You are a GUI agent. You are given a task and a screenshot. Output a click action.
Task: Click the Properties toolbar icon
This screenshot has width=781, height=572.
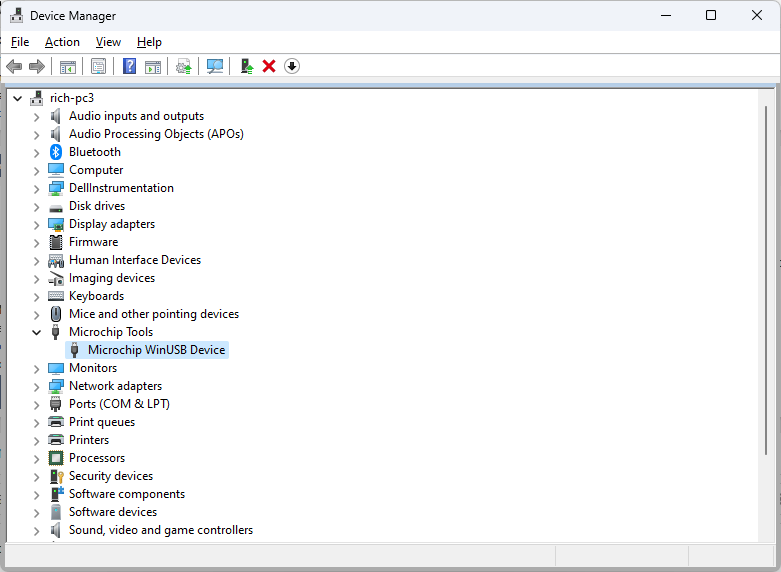pos(98,66)
